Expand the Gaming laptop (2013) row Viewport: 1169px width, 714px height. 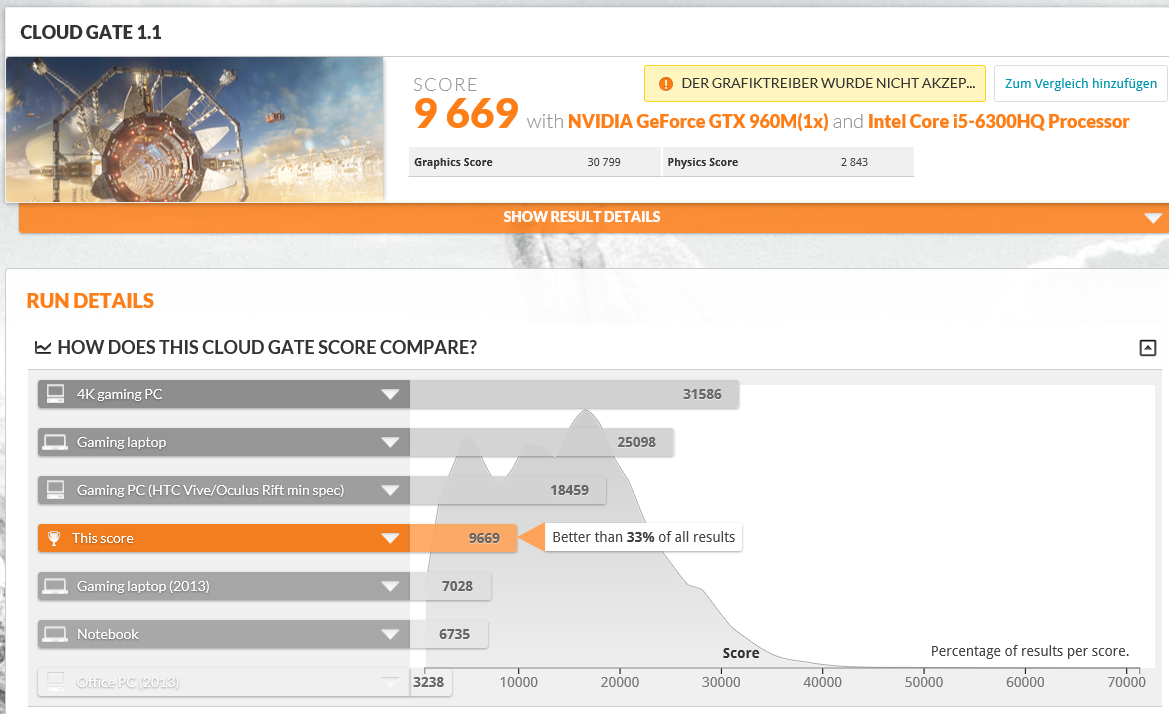tap(390, 587)
